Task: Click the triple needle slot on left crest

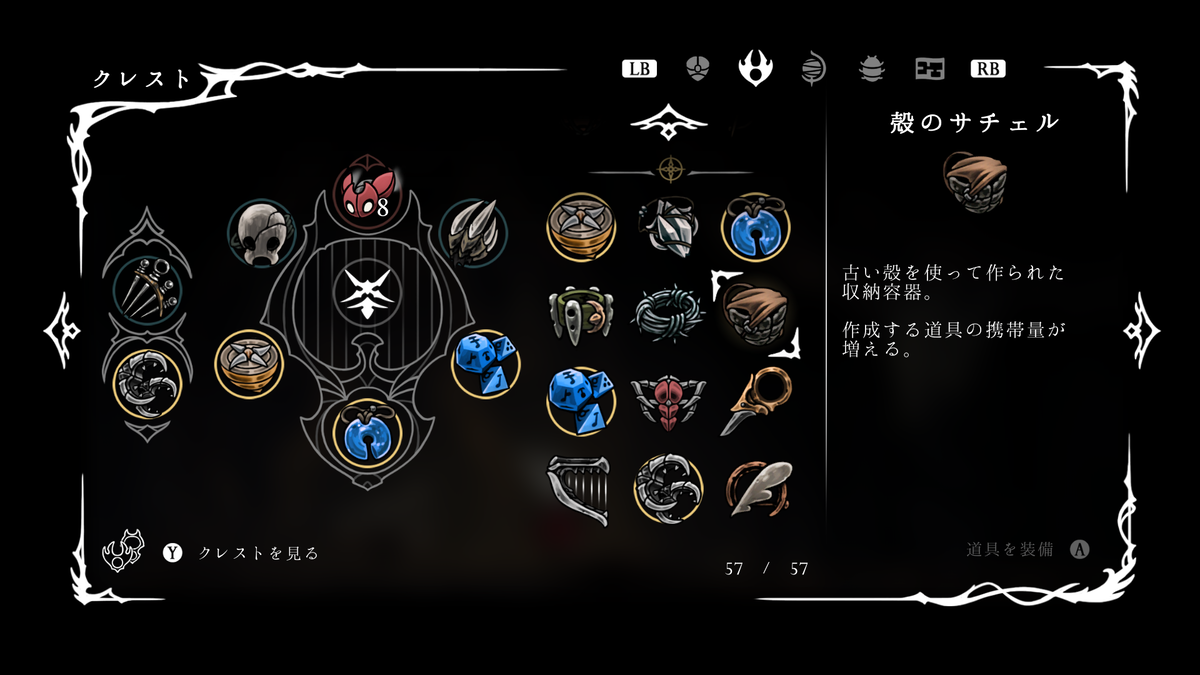Action: 146,288
